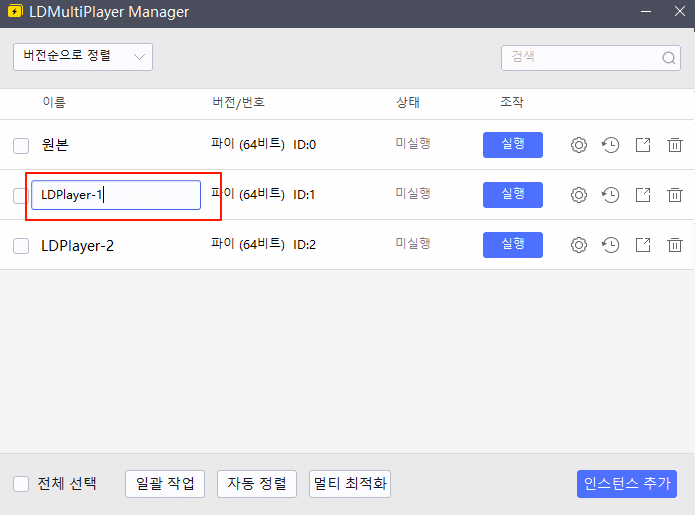Click backup/restore icon for 원본 instance
Screen dimensions: 695x515
pos(610,145)
